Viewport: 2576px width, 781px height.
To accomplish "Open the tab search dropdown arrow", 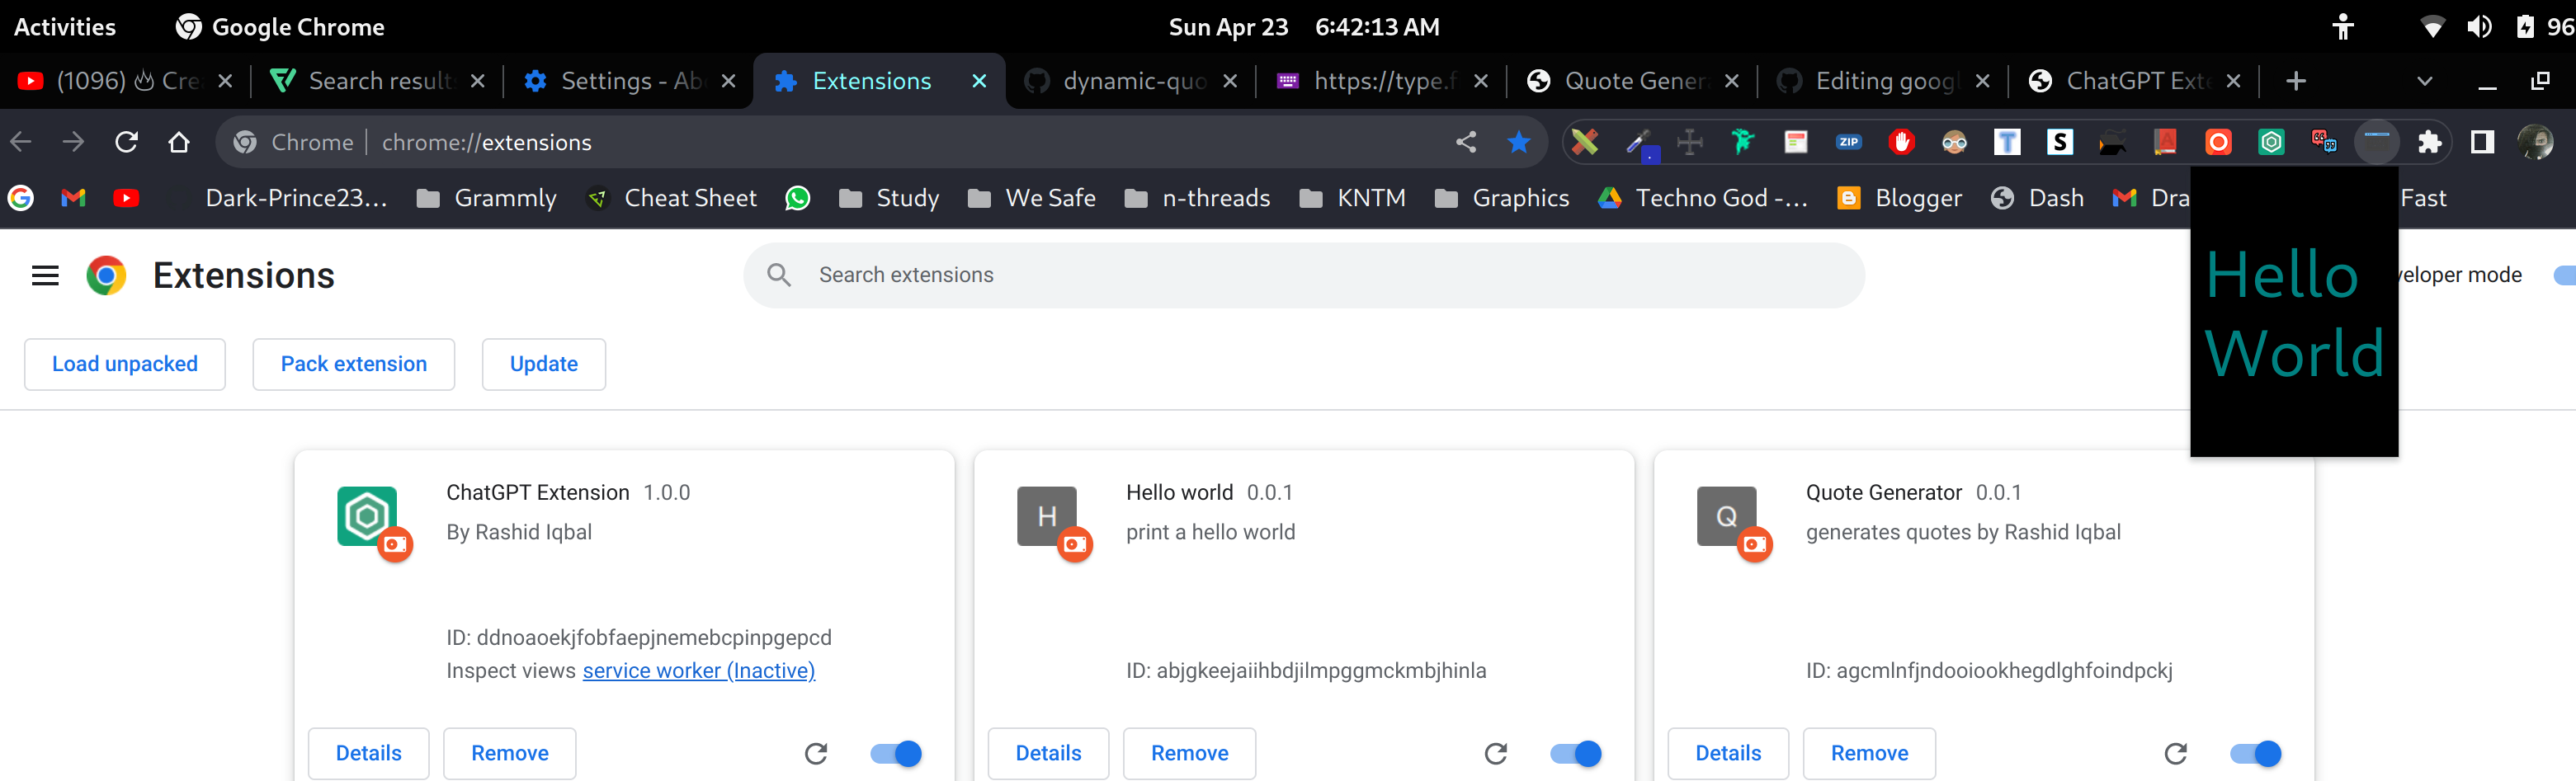I will (2424, 81).
